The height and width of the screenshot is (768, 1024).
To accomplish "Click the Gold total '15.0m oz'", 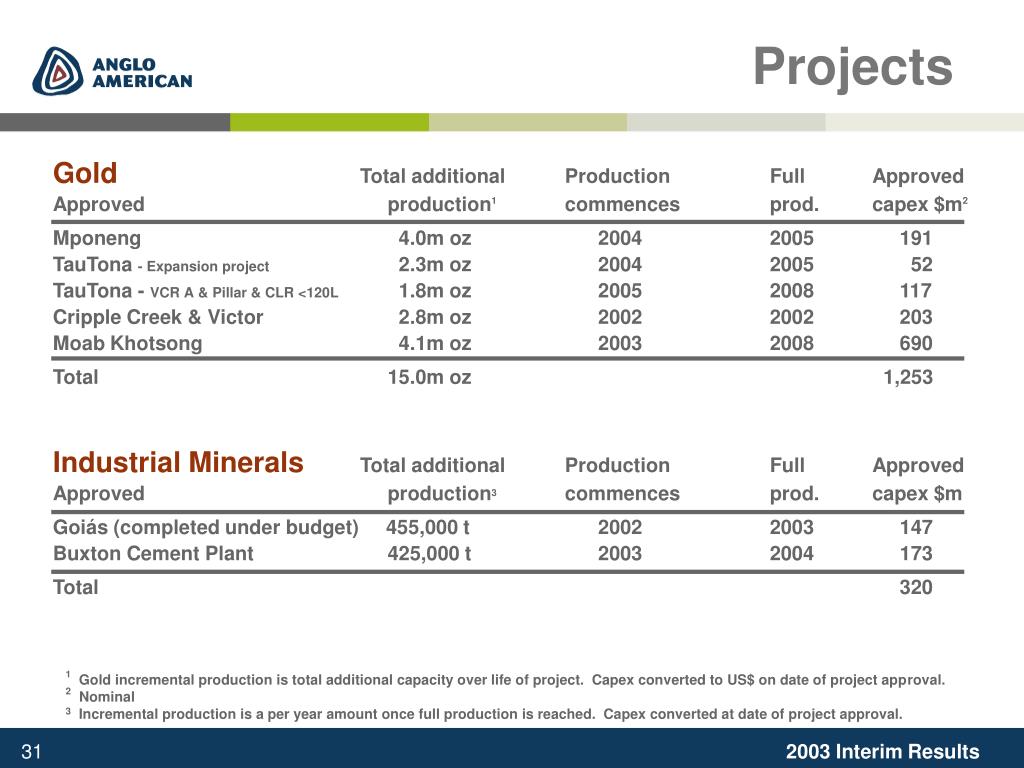I will (430, 377).
